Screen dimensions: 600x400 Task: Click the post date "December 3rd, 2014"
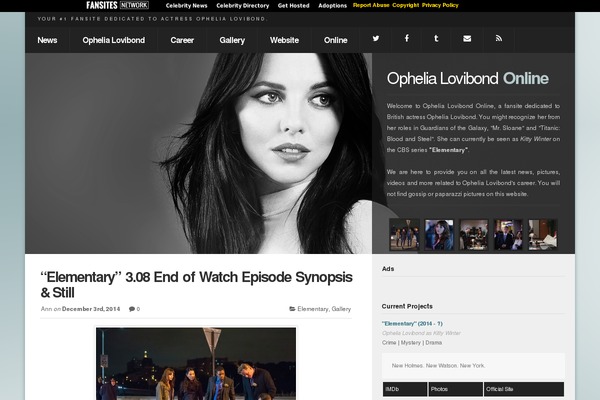pyautogui.click(x=91, y=309)
